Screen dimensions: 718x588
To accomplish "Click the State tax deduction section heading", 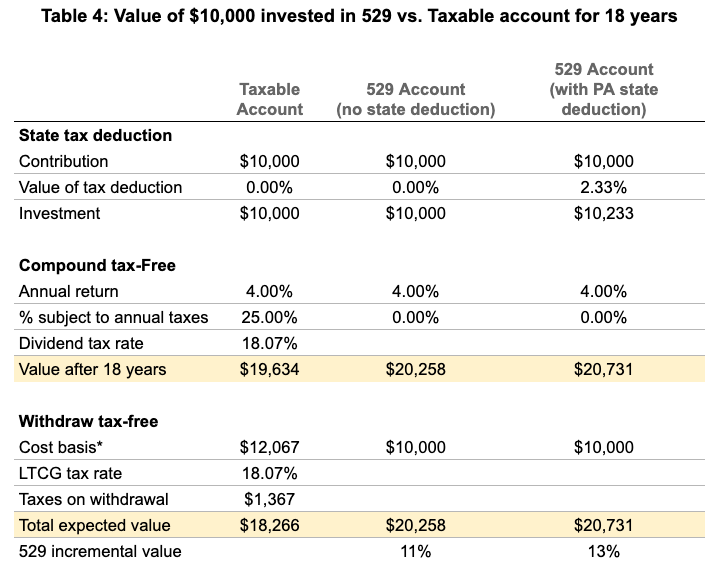I will click(x=95, y=135).
